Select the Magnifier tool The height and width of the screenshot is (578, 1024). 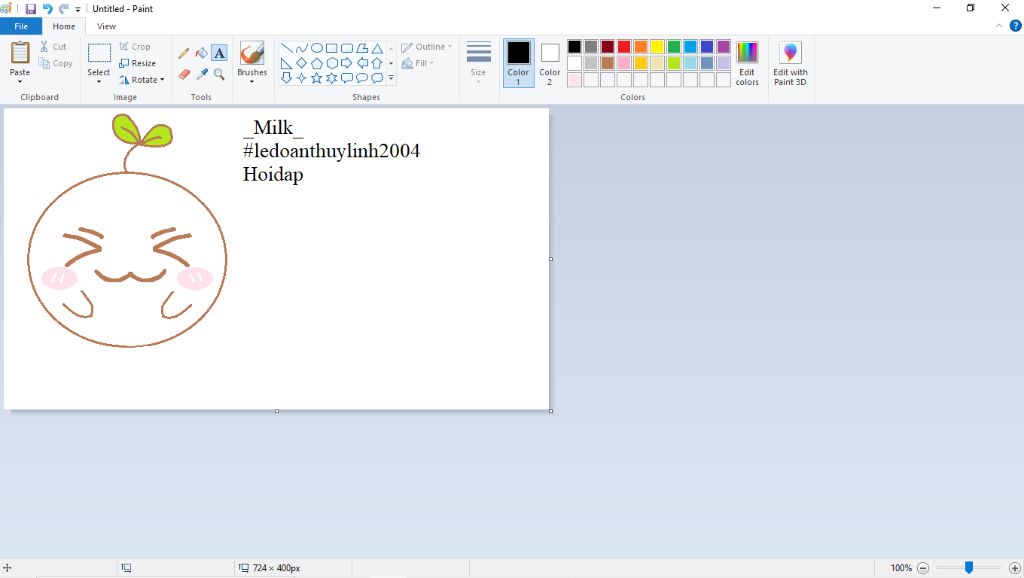[219, 74]
